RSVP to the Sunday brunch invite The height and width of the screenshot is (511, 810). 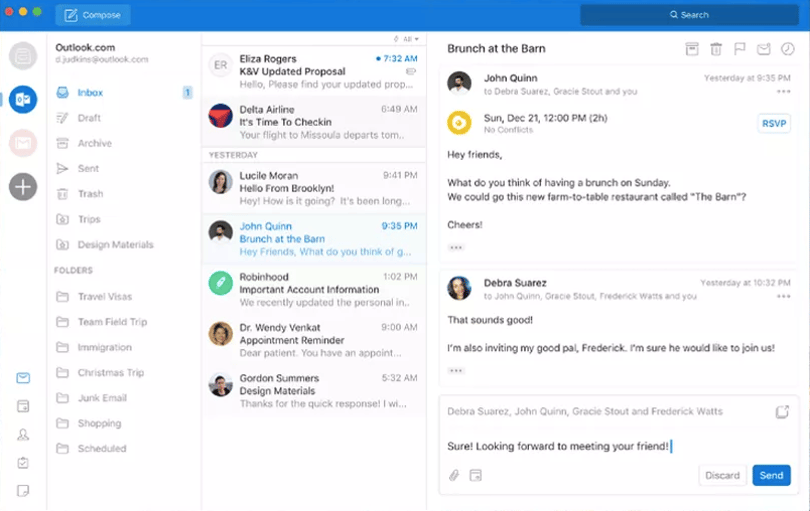pyautogui.click(x=774, y=123)
